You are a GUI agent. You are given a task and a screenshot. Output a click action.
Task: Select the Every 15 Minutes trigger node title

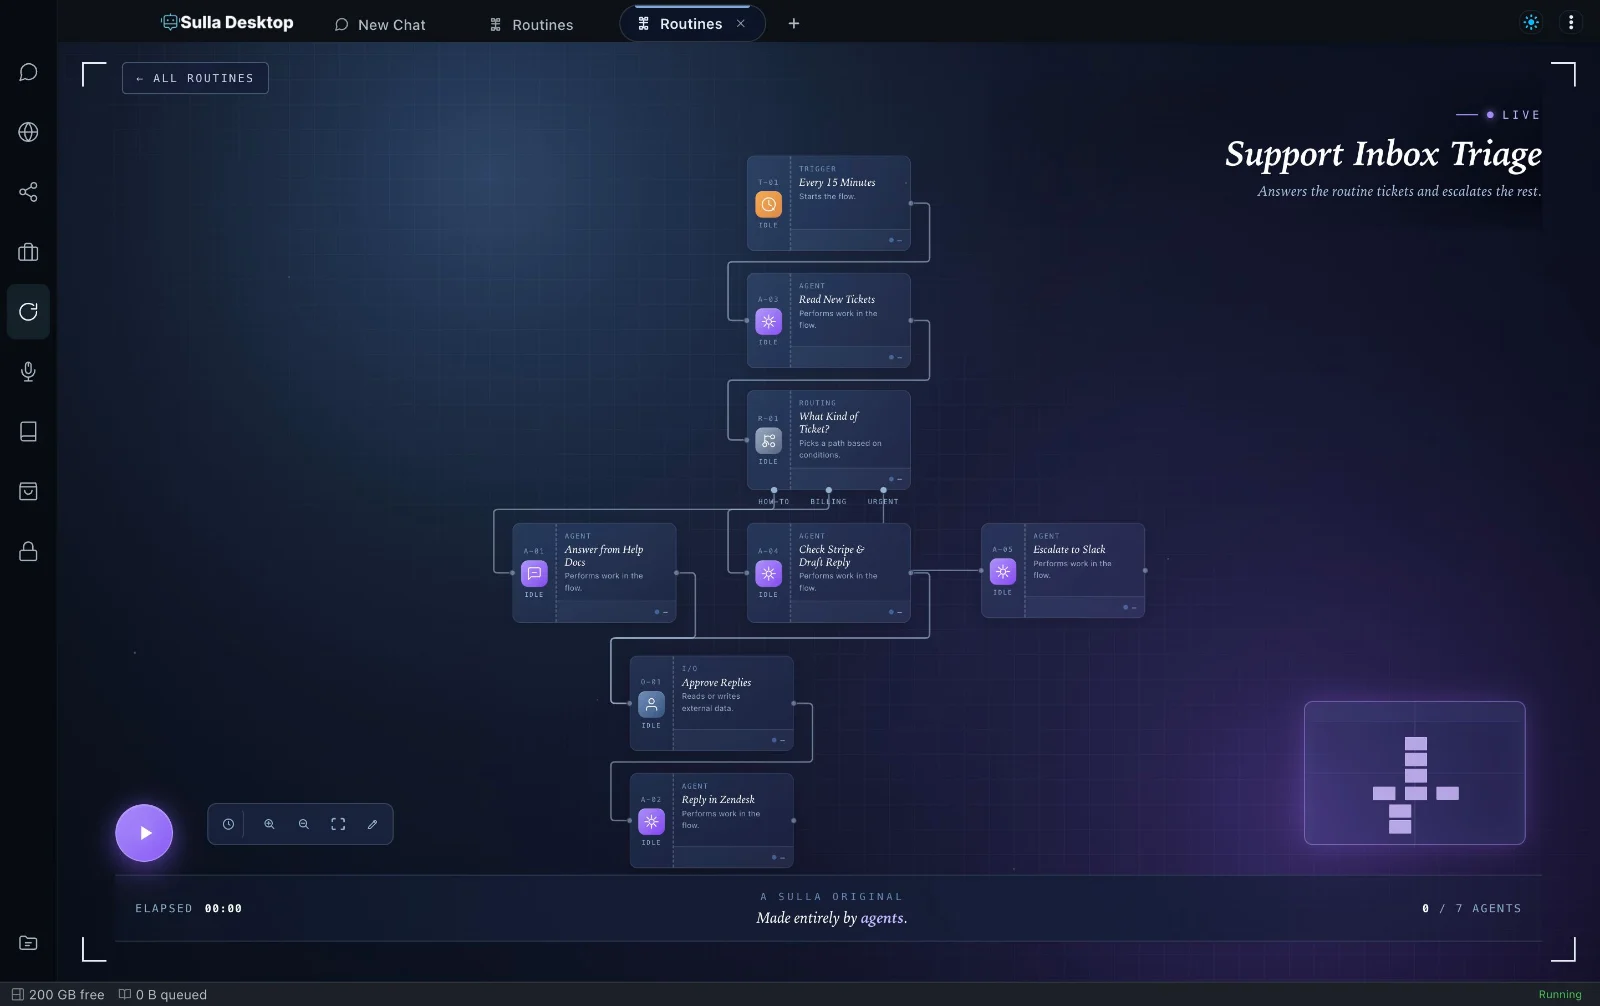(x=837, y=183)
